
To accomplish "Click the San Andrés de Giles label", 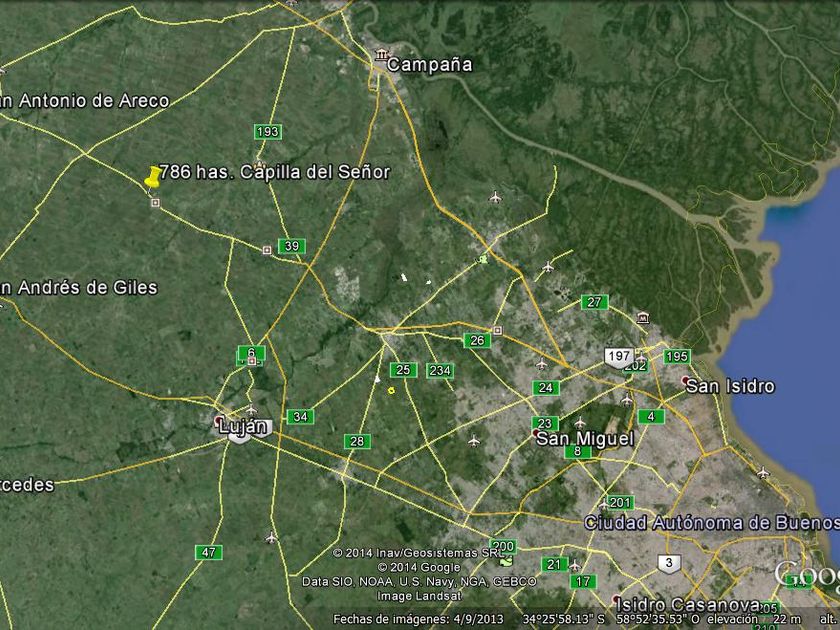I will [79, 288].
